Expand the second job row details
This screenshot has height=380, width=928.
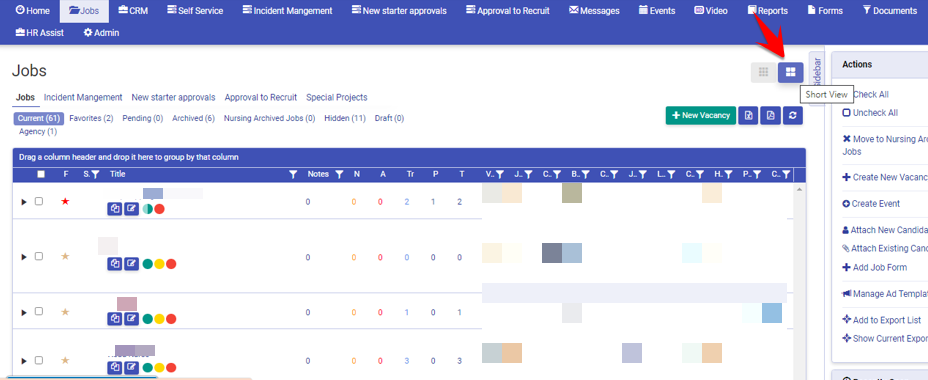(24, 257)
